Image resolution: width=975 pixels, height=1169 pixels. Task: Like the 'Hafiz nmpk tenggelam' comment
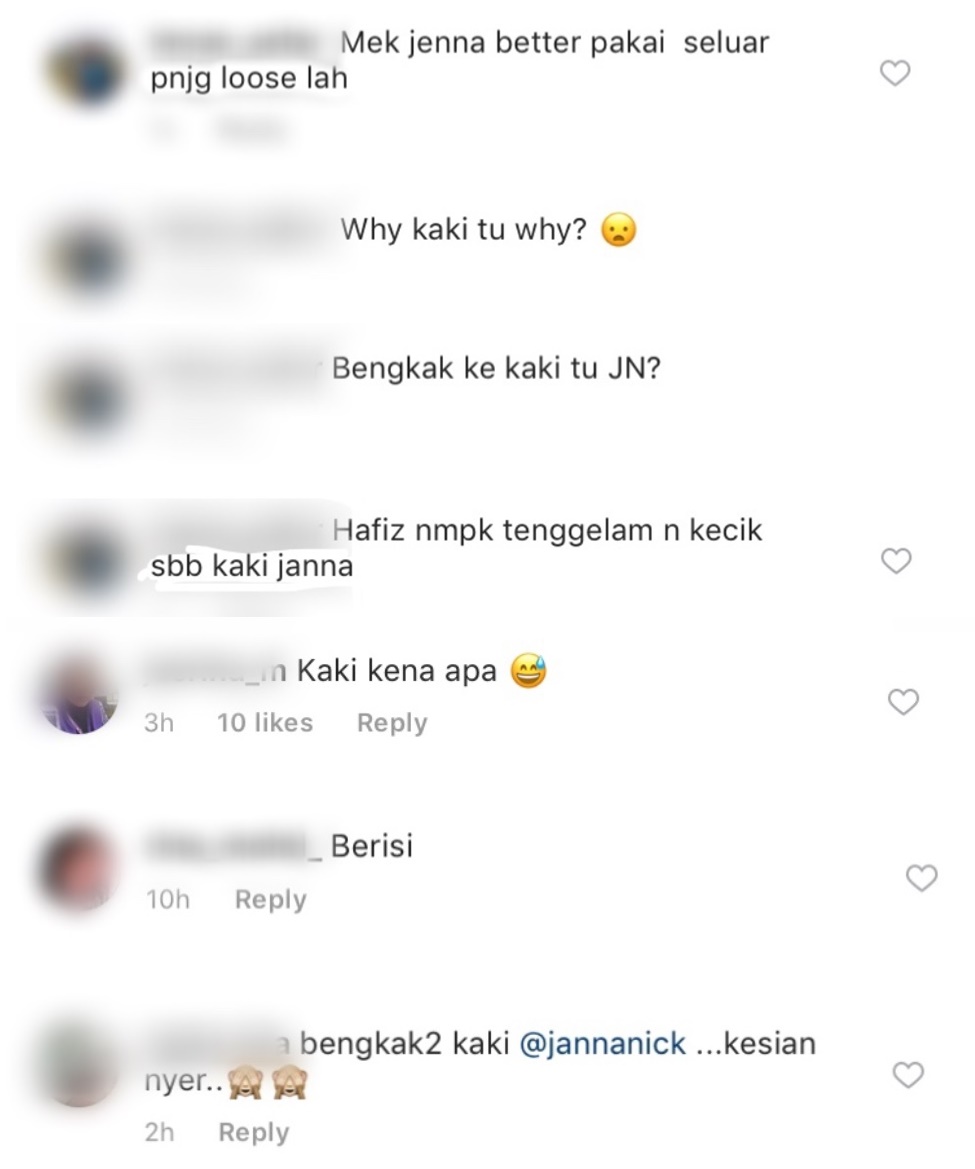896,561
